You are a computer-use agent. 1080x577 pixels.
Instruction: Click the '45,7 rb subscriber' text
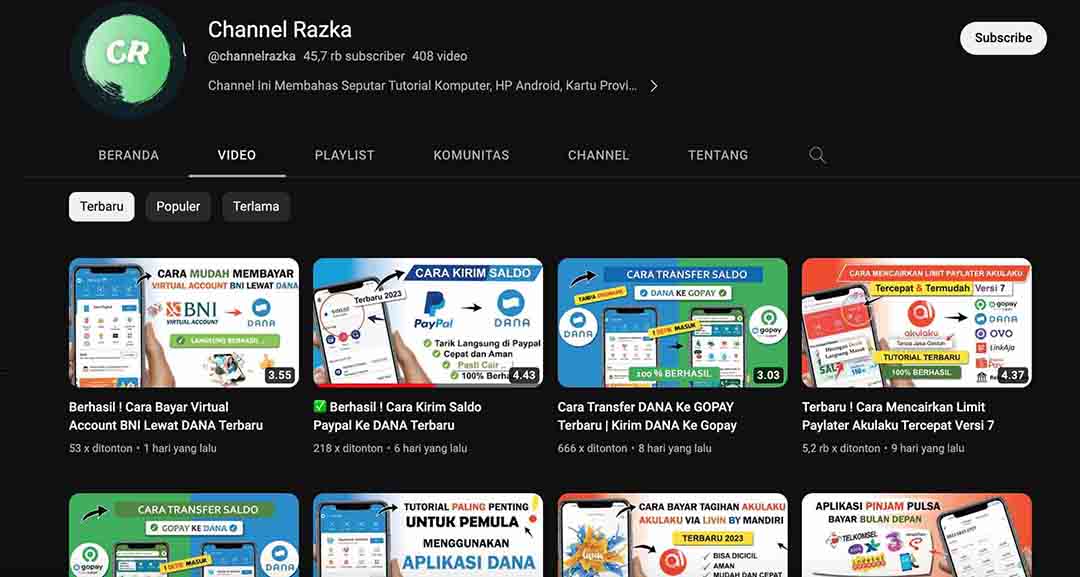click(354, 56)
